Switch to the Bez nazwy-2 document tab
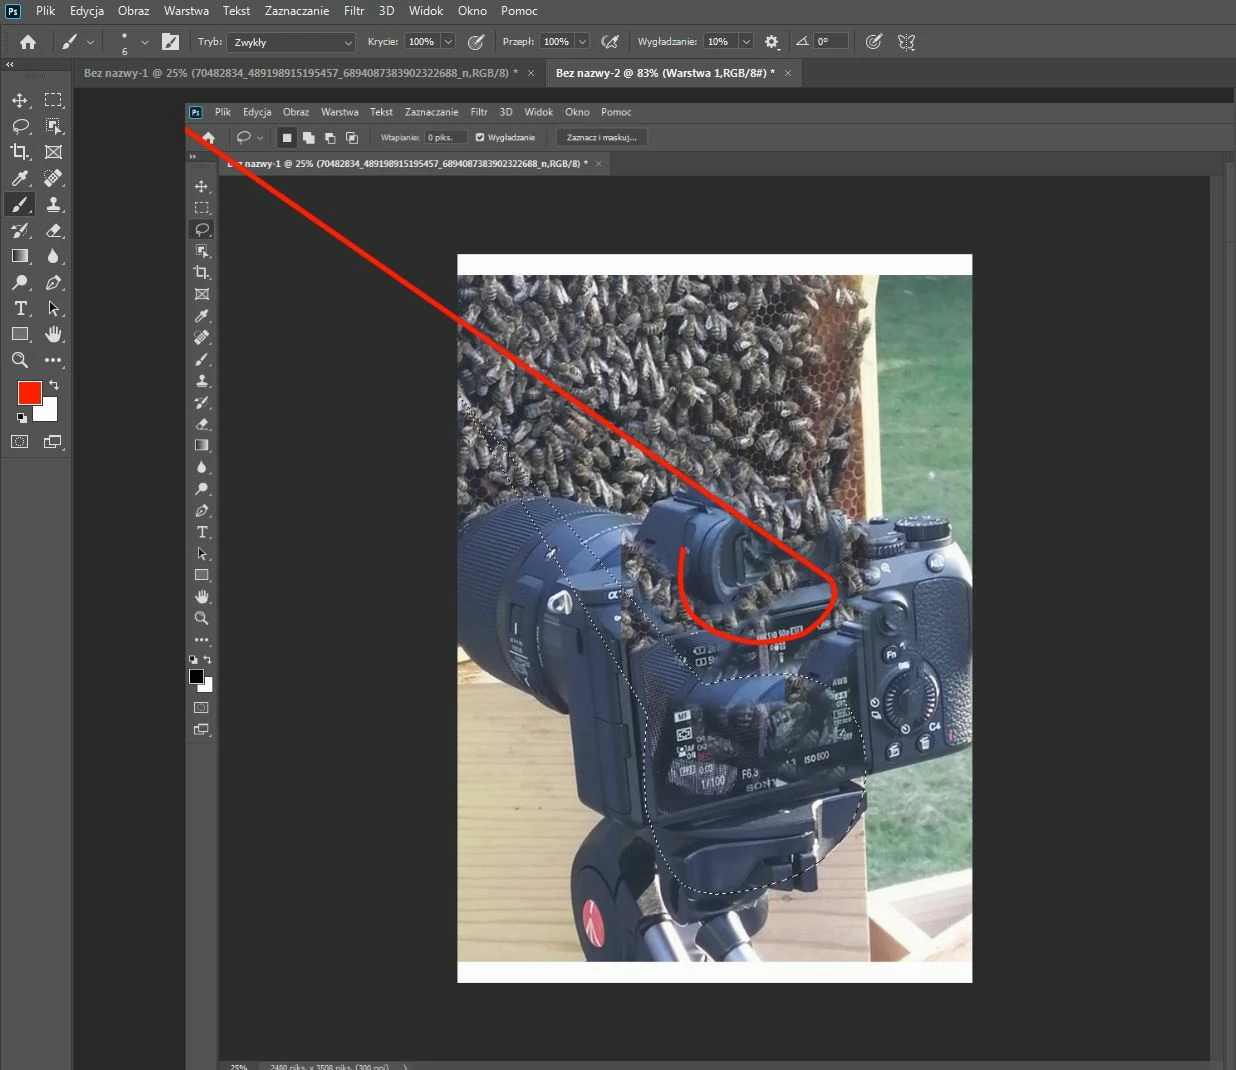The image size is (1236, 1070). tap(665, 73)
